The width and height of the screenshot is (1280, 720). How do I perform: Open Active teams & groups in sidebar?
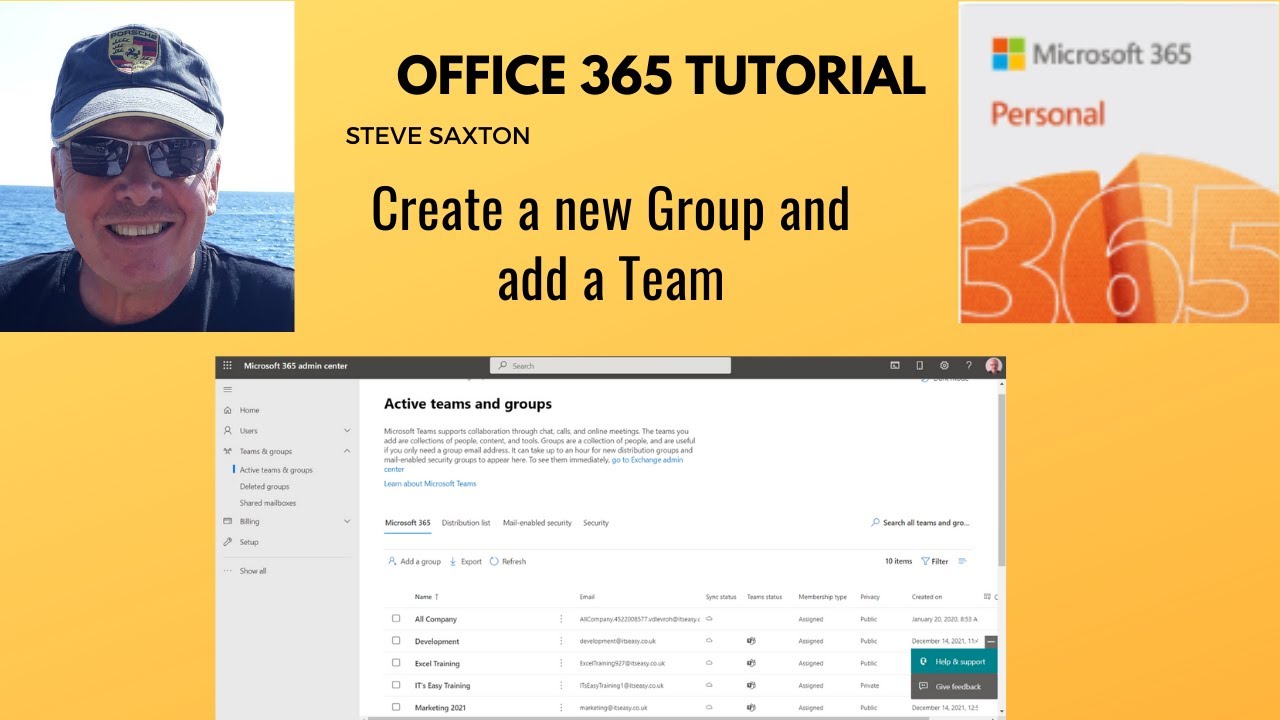276,470
